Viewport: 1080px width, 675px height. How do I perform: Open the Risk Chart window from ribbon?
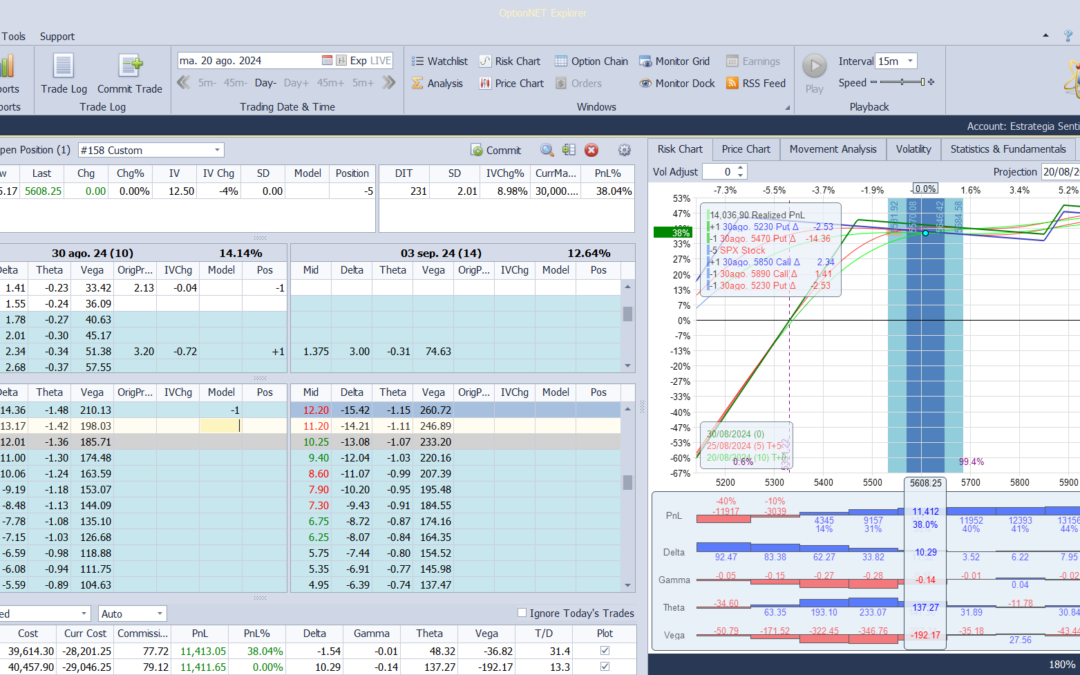510,61
